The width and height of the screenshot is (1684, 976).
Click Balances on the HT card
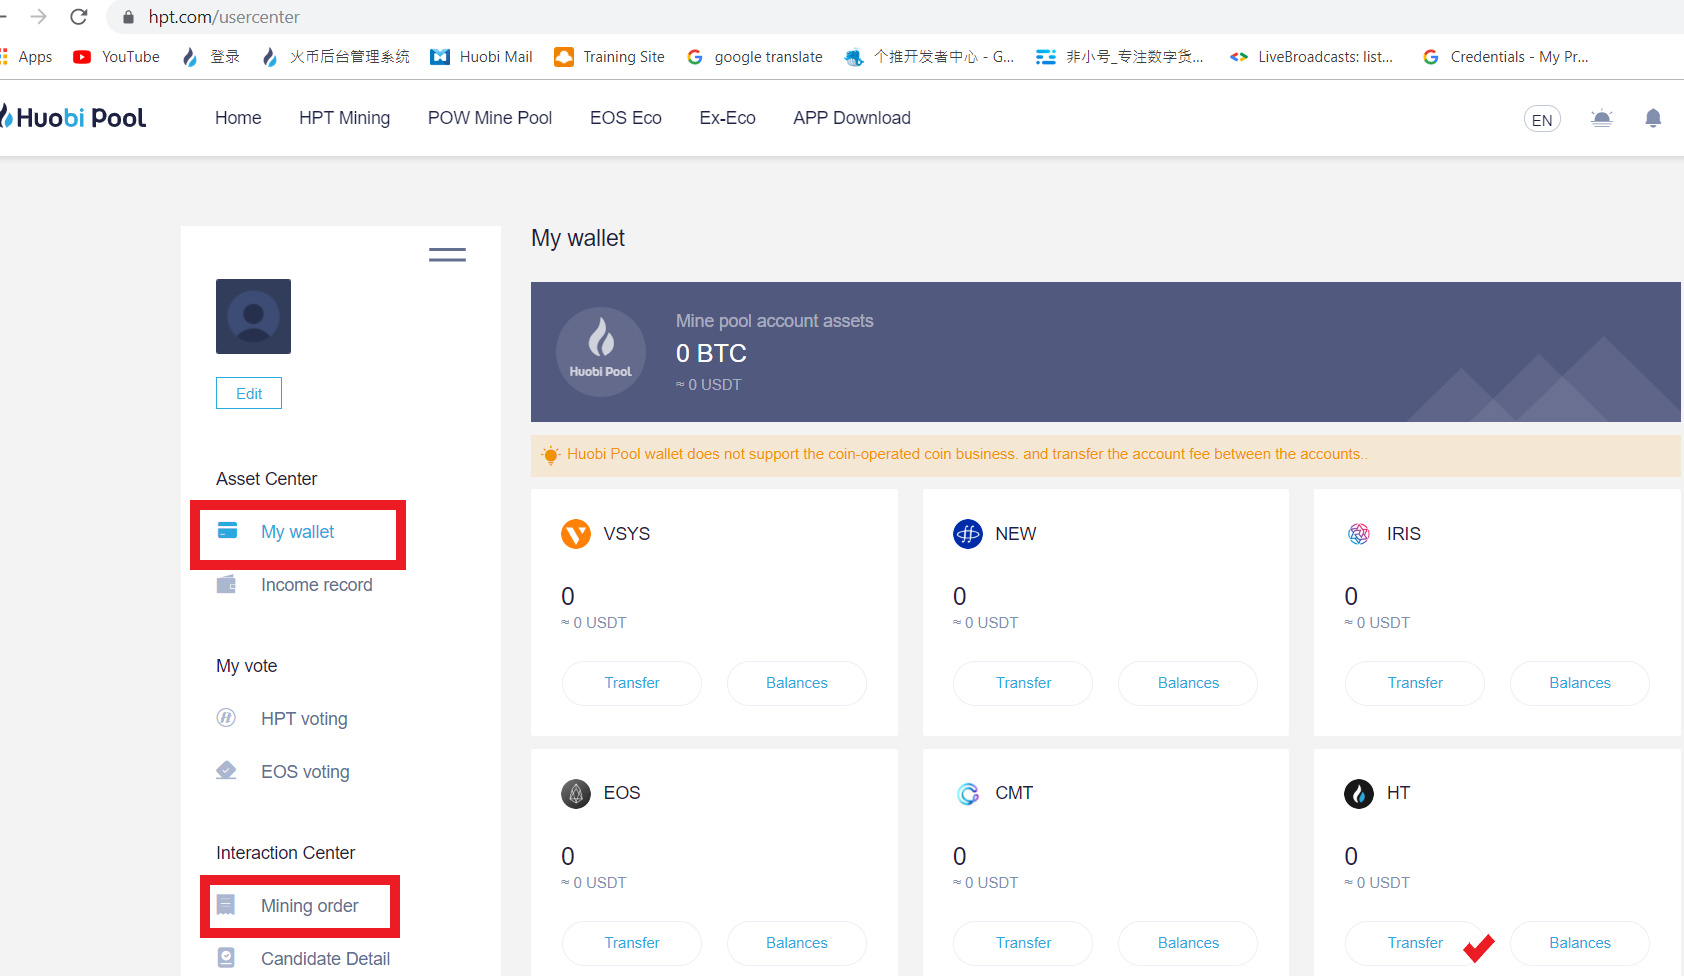tap(1580, 943)
